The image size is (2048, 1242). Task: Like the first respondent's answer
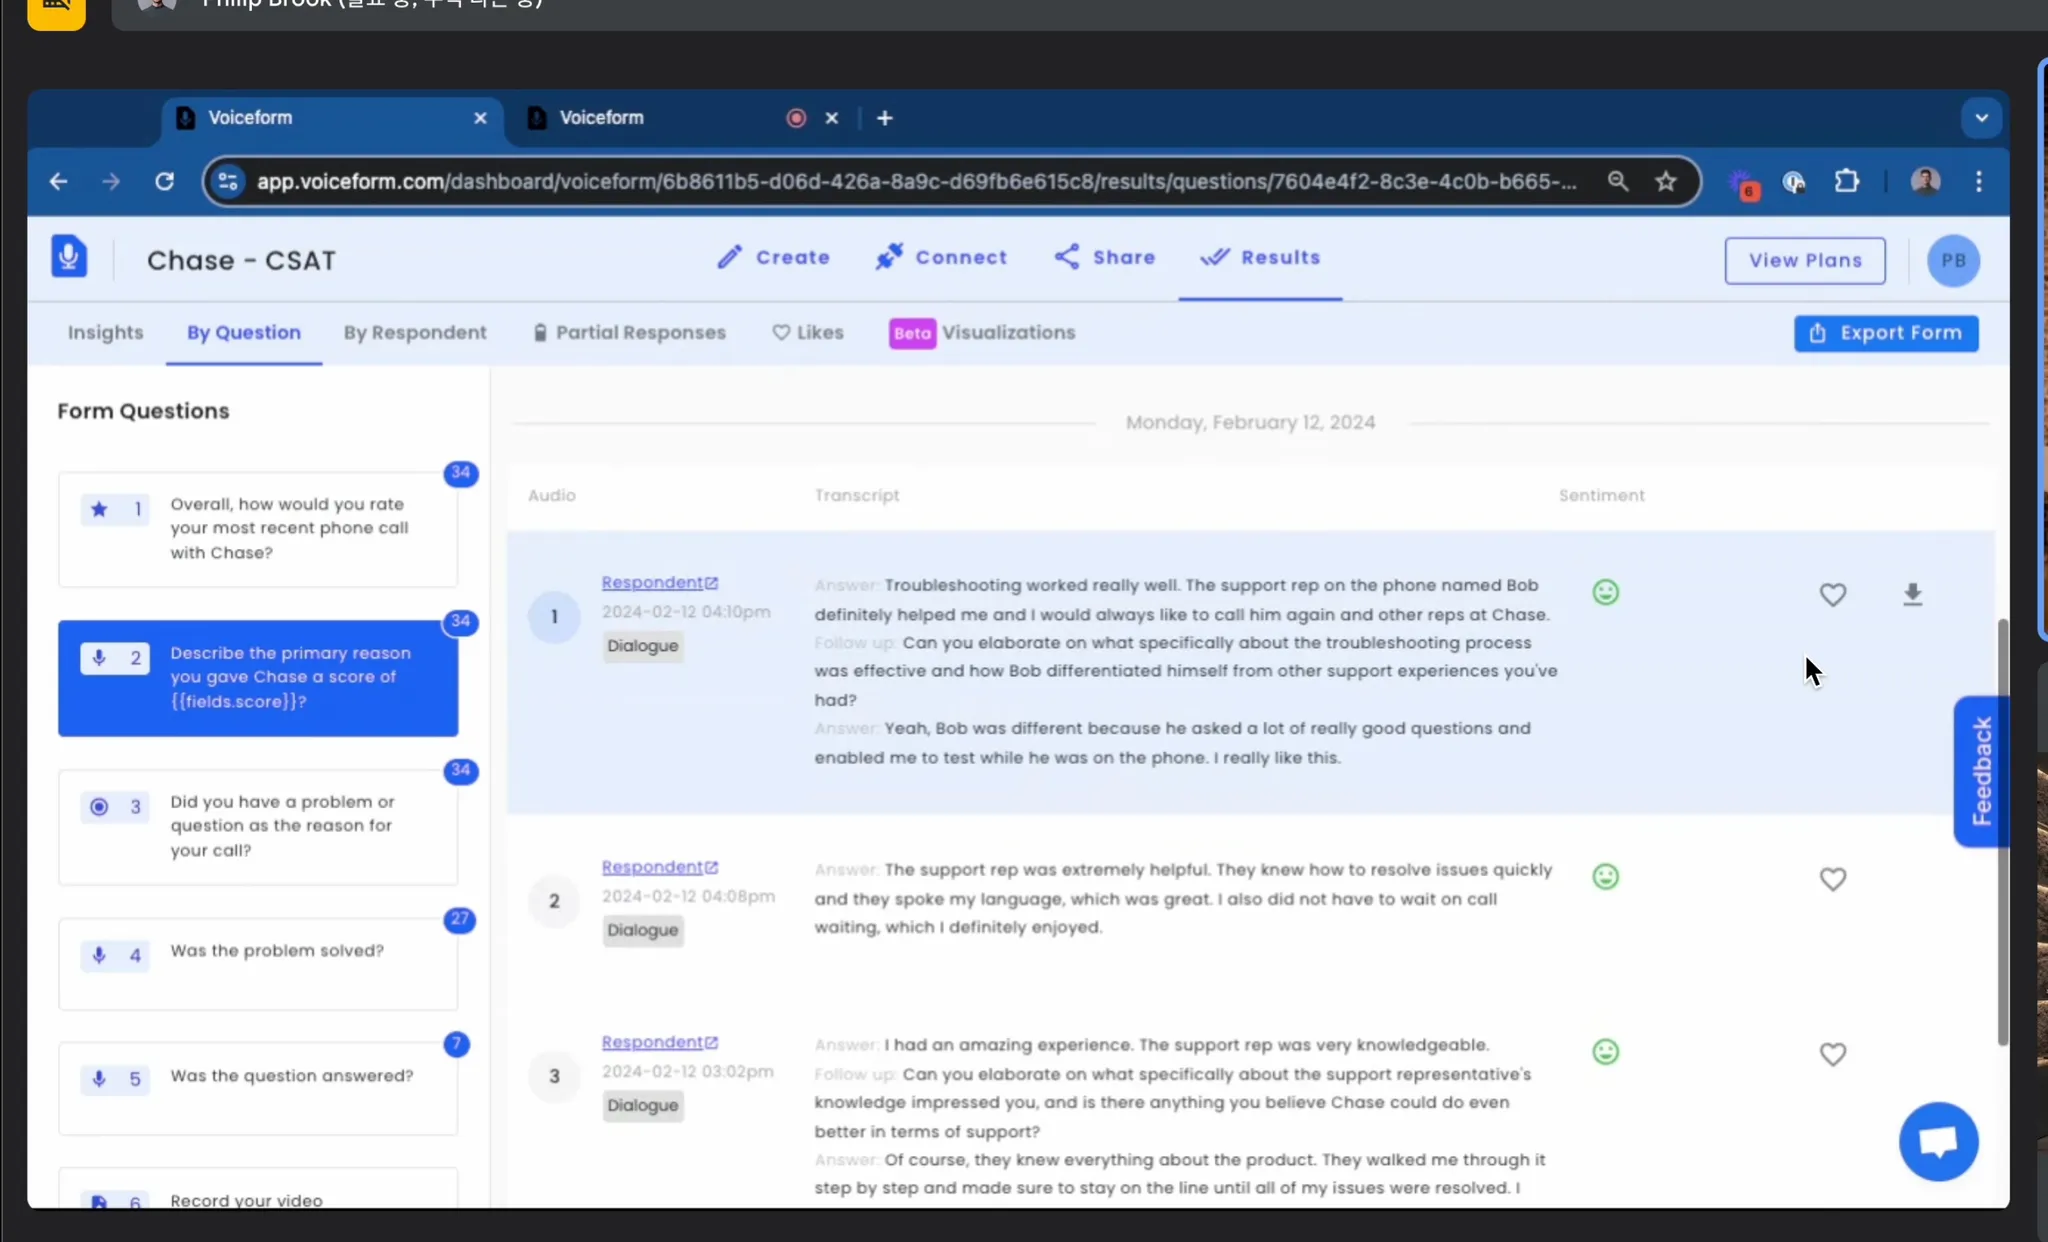[x=1832, y=595]
